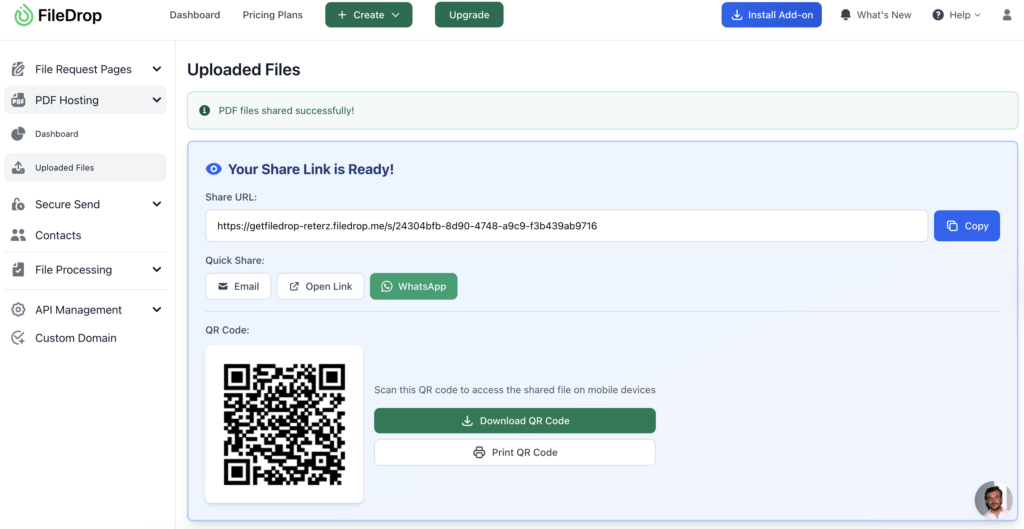Screen dimensions: 1024x529
Task: Click the API Management gear icon
Action: [18, 310]
